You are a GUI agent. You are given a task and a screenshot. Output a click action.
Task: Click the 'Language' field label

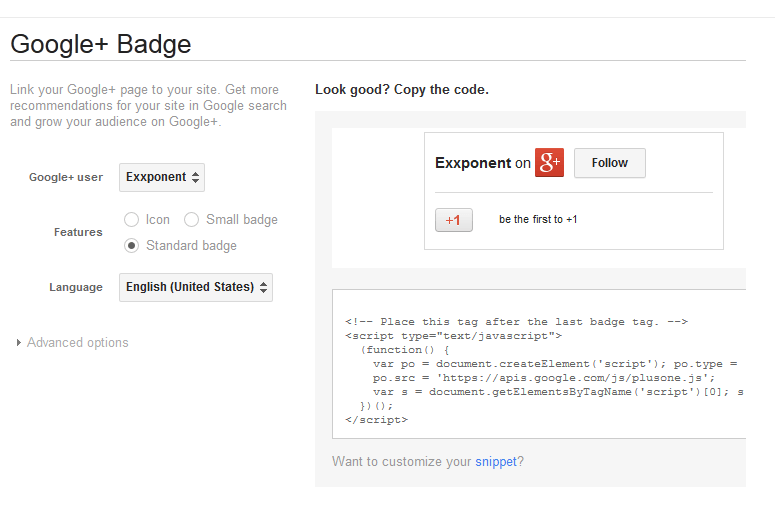[x=76, y=287]
